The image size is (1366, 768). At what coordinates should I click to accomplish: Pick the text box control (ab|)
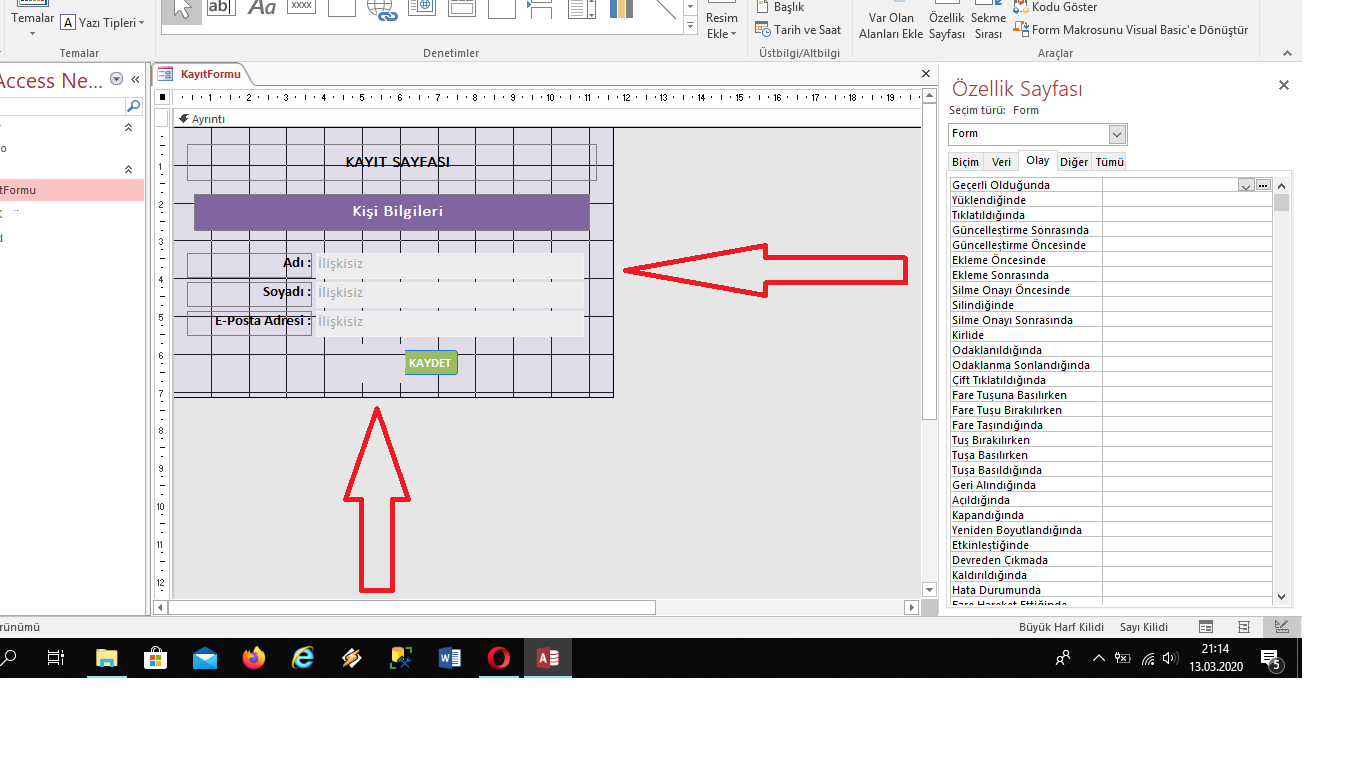[221, 8]
